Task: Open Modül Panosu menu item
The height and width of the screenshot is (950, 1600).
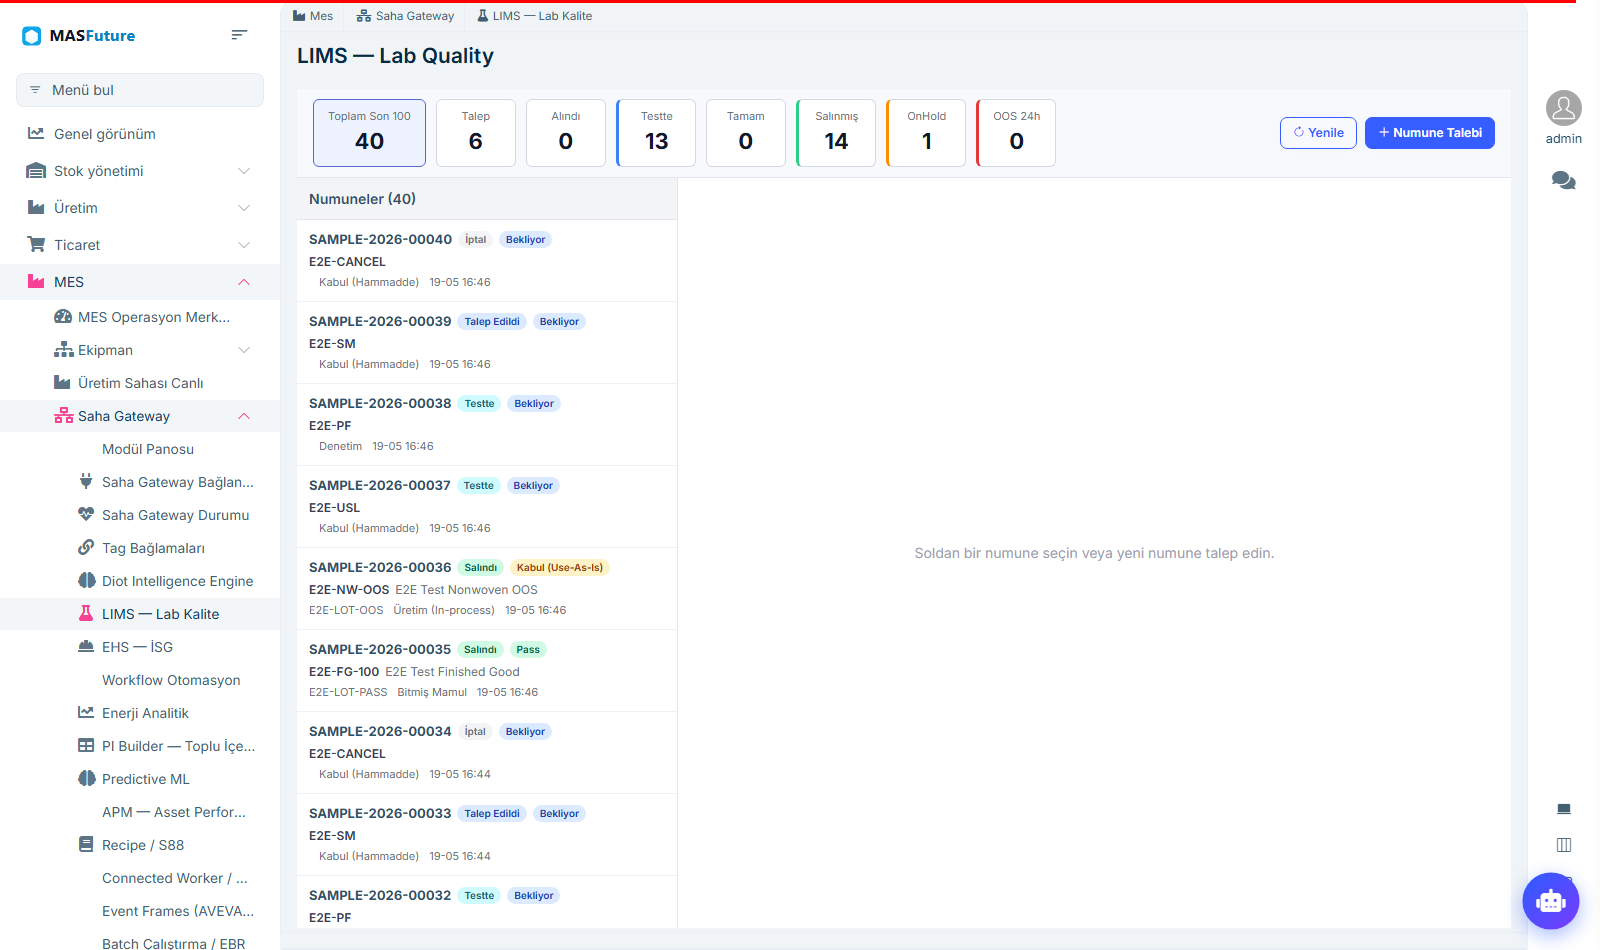Action: pos(148,449)
